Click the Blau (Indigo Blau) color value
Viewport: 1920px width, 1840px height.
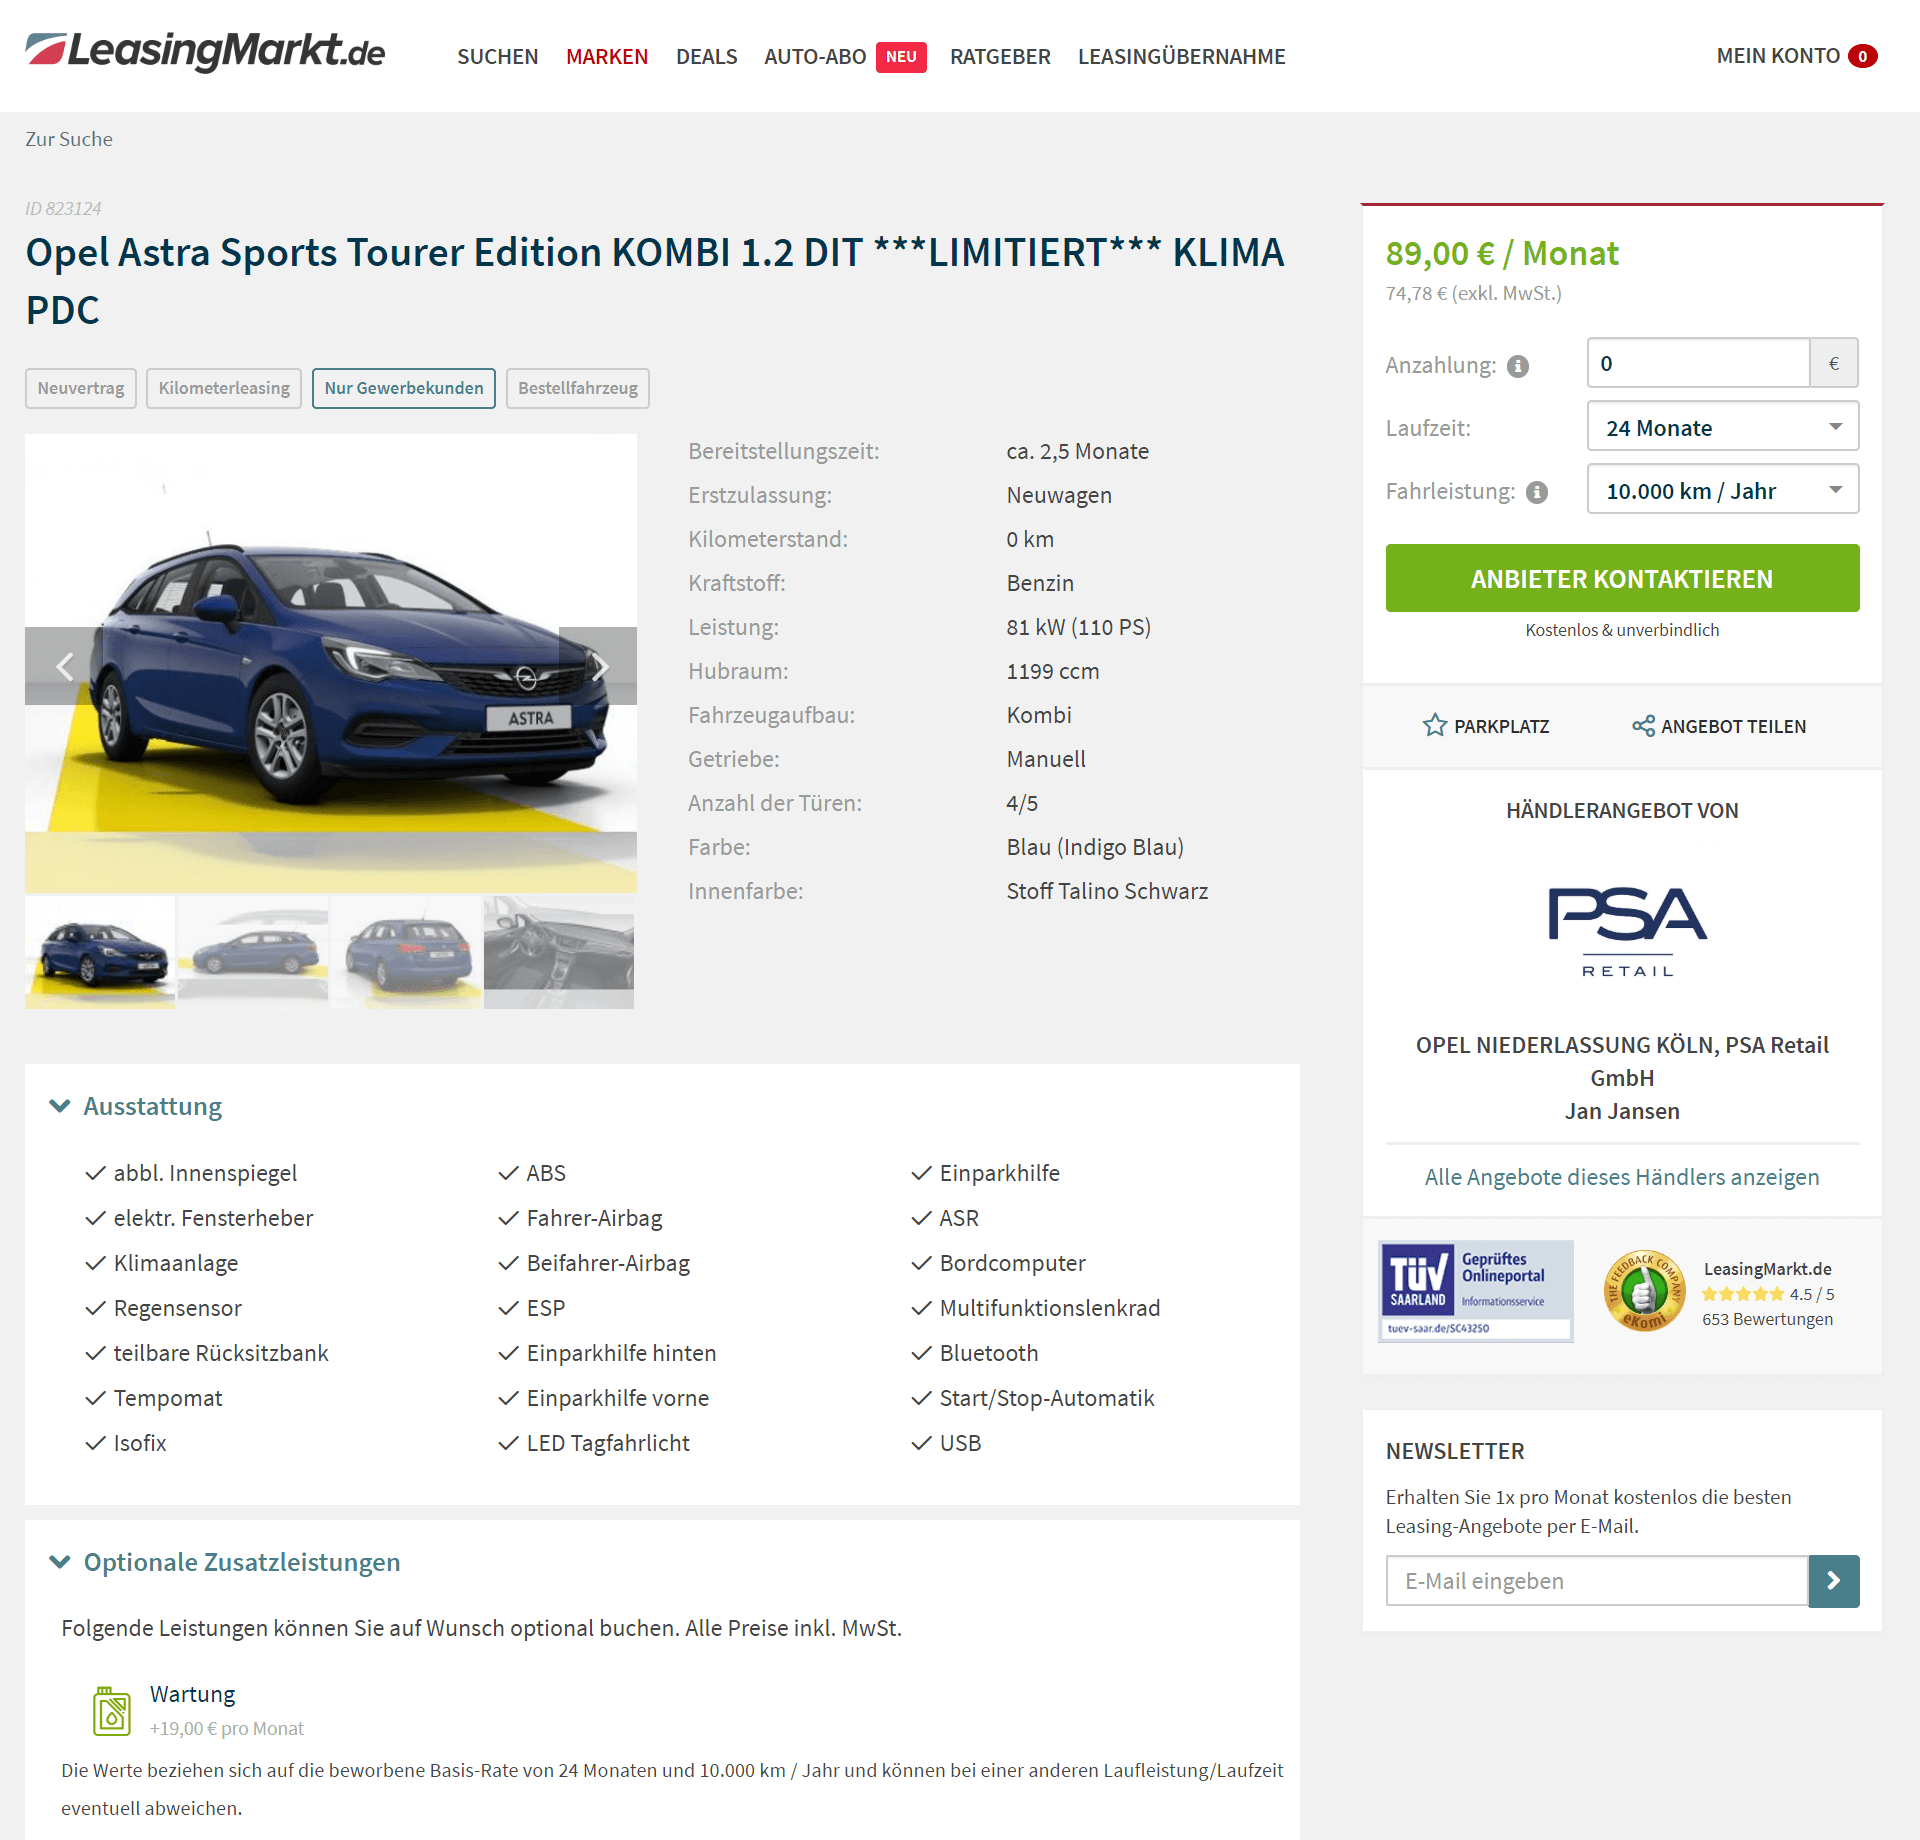(1095, 847)
